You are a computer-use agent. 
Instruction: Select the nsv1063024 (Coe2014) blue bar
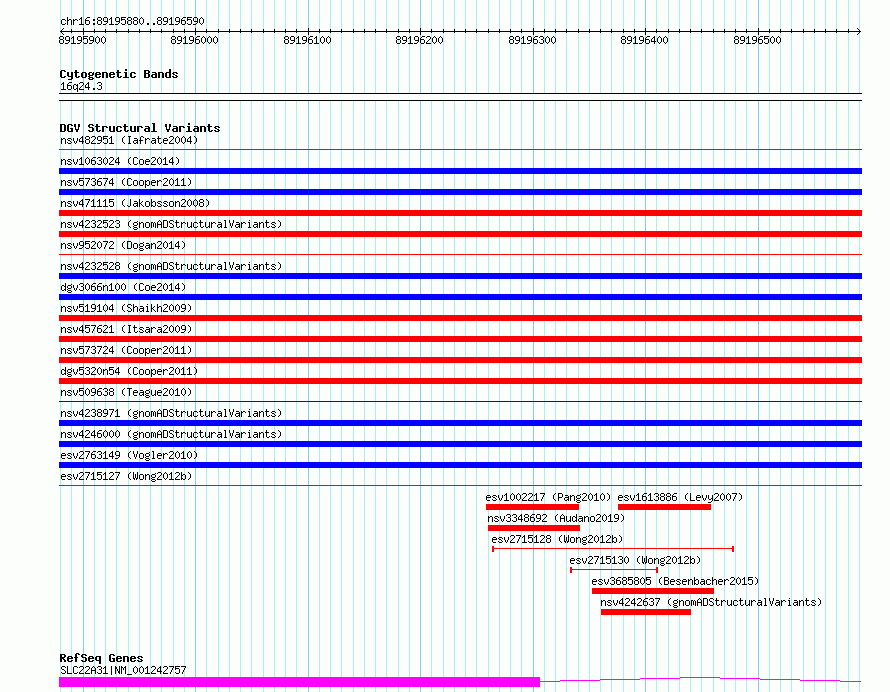click(460, 171)
